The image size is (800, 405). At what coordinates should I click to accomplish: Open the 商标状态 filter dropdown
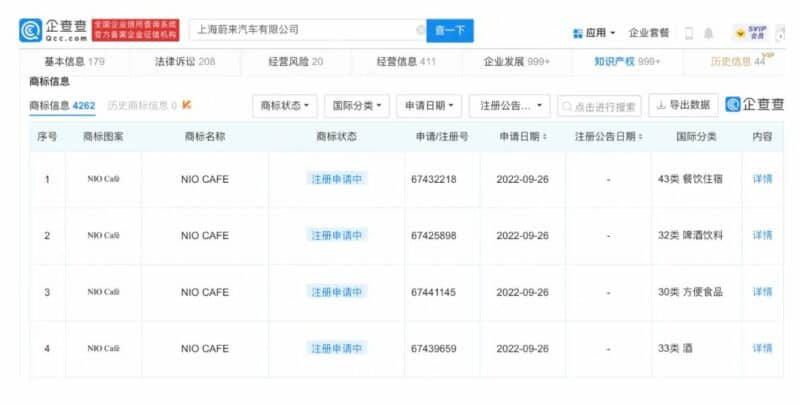(x=285, y=106)
